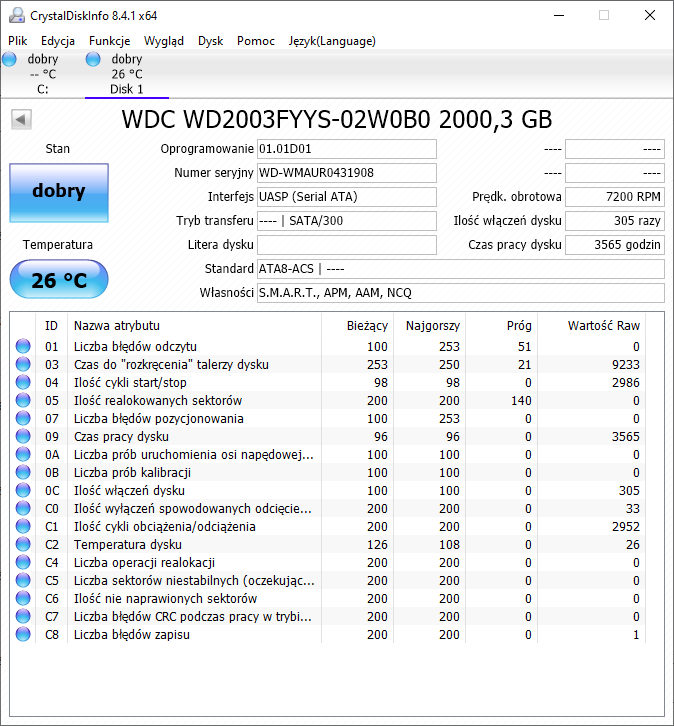
Task: Click status icon for attribute 07
Action: 23,419
